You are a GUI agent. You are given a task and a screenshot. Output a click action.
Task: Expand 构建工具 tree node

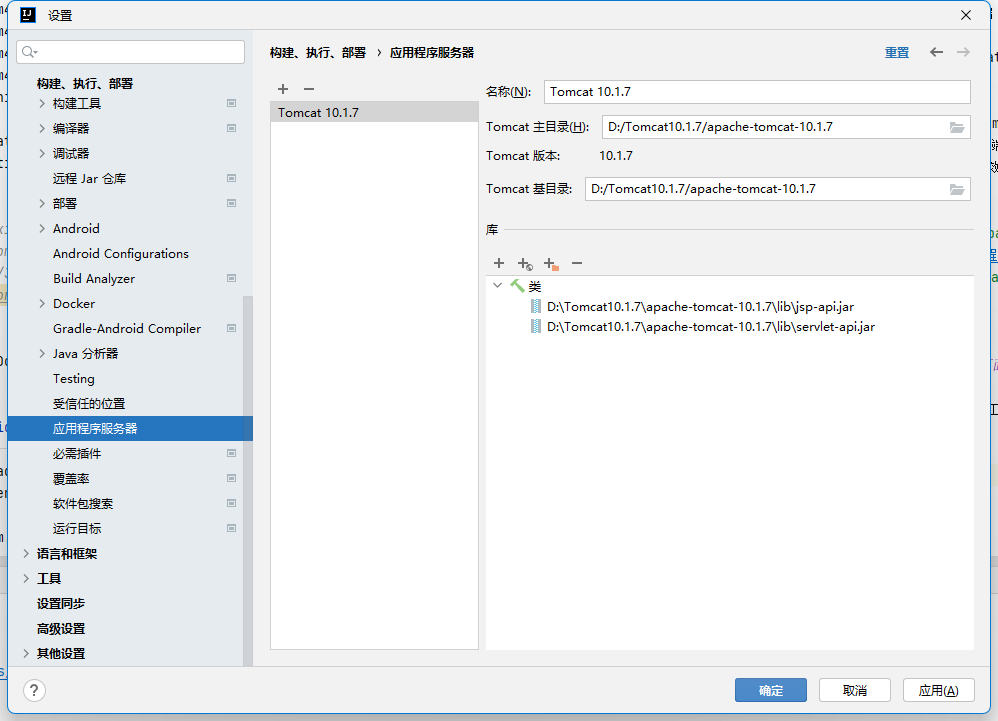coord(42,103)
